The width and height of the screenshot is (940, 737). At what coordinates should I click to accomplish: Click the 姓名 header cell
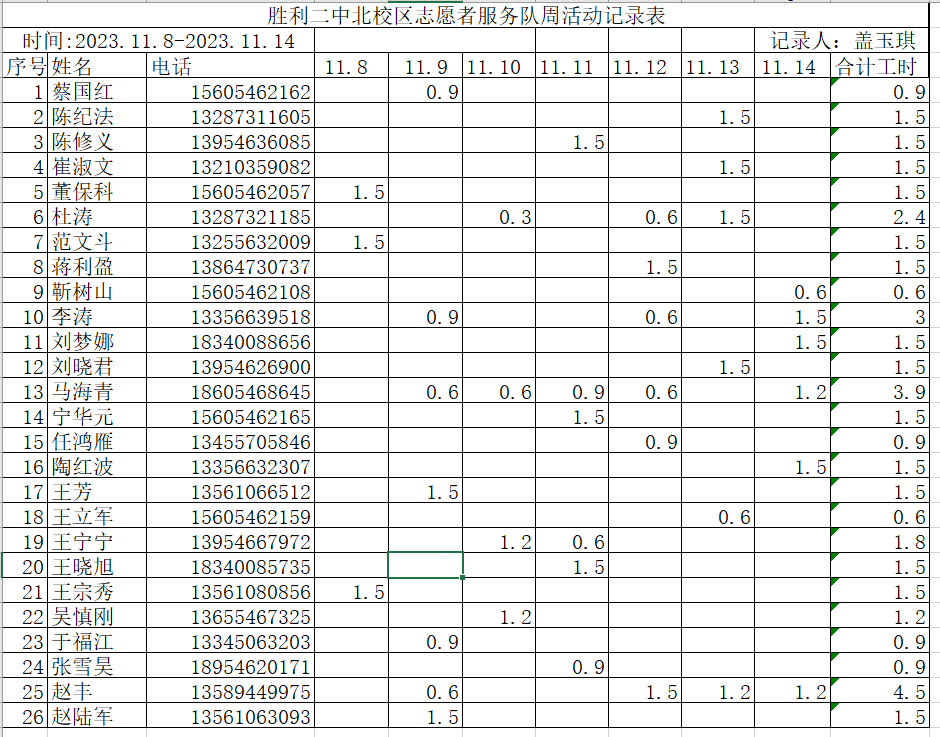tap(97, 66)
